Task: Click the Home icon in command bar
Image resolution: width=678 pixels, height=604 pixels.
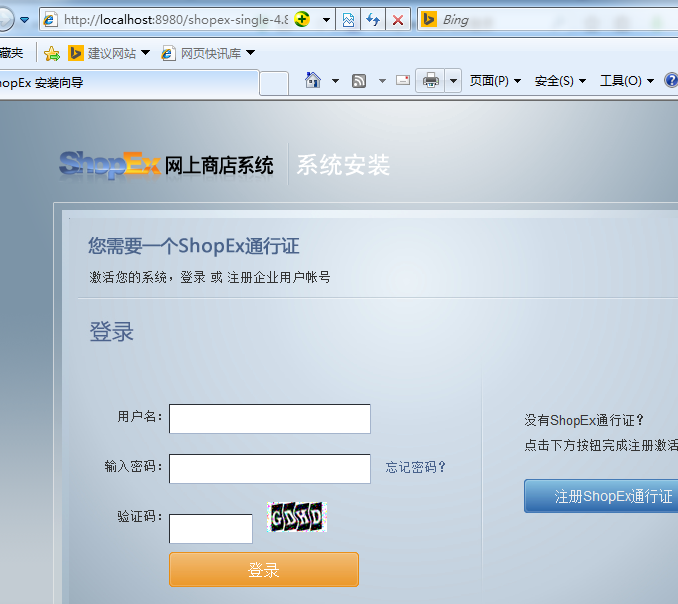Action: pos(313,80)
